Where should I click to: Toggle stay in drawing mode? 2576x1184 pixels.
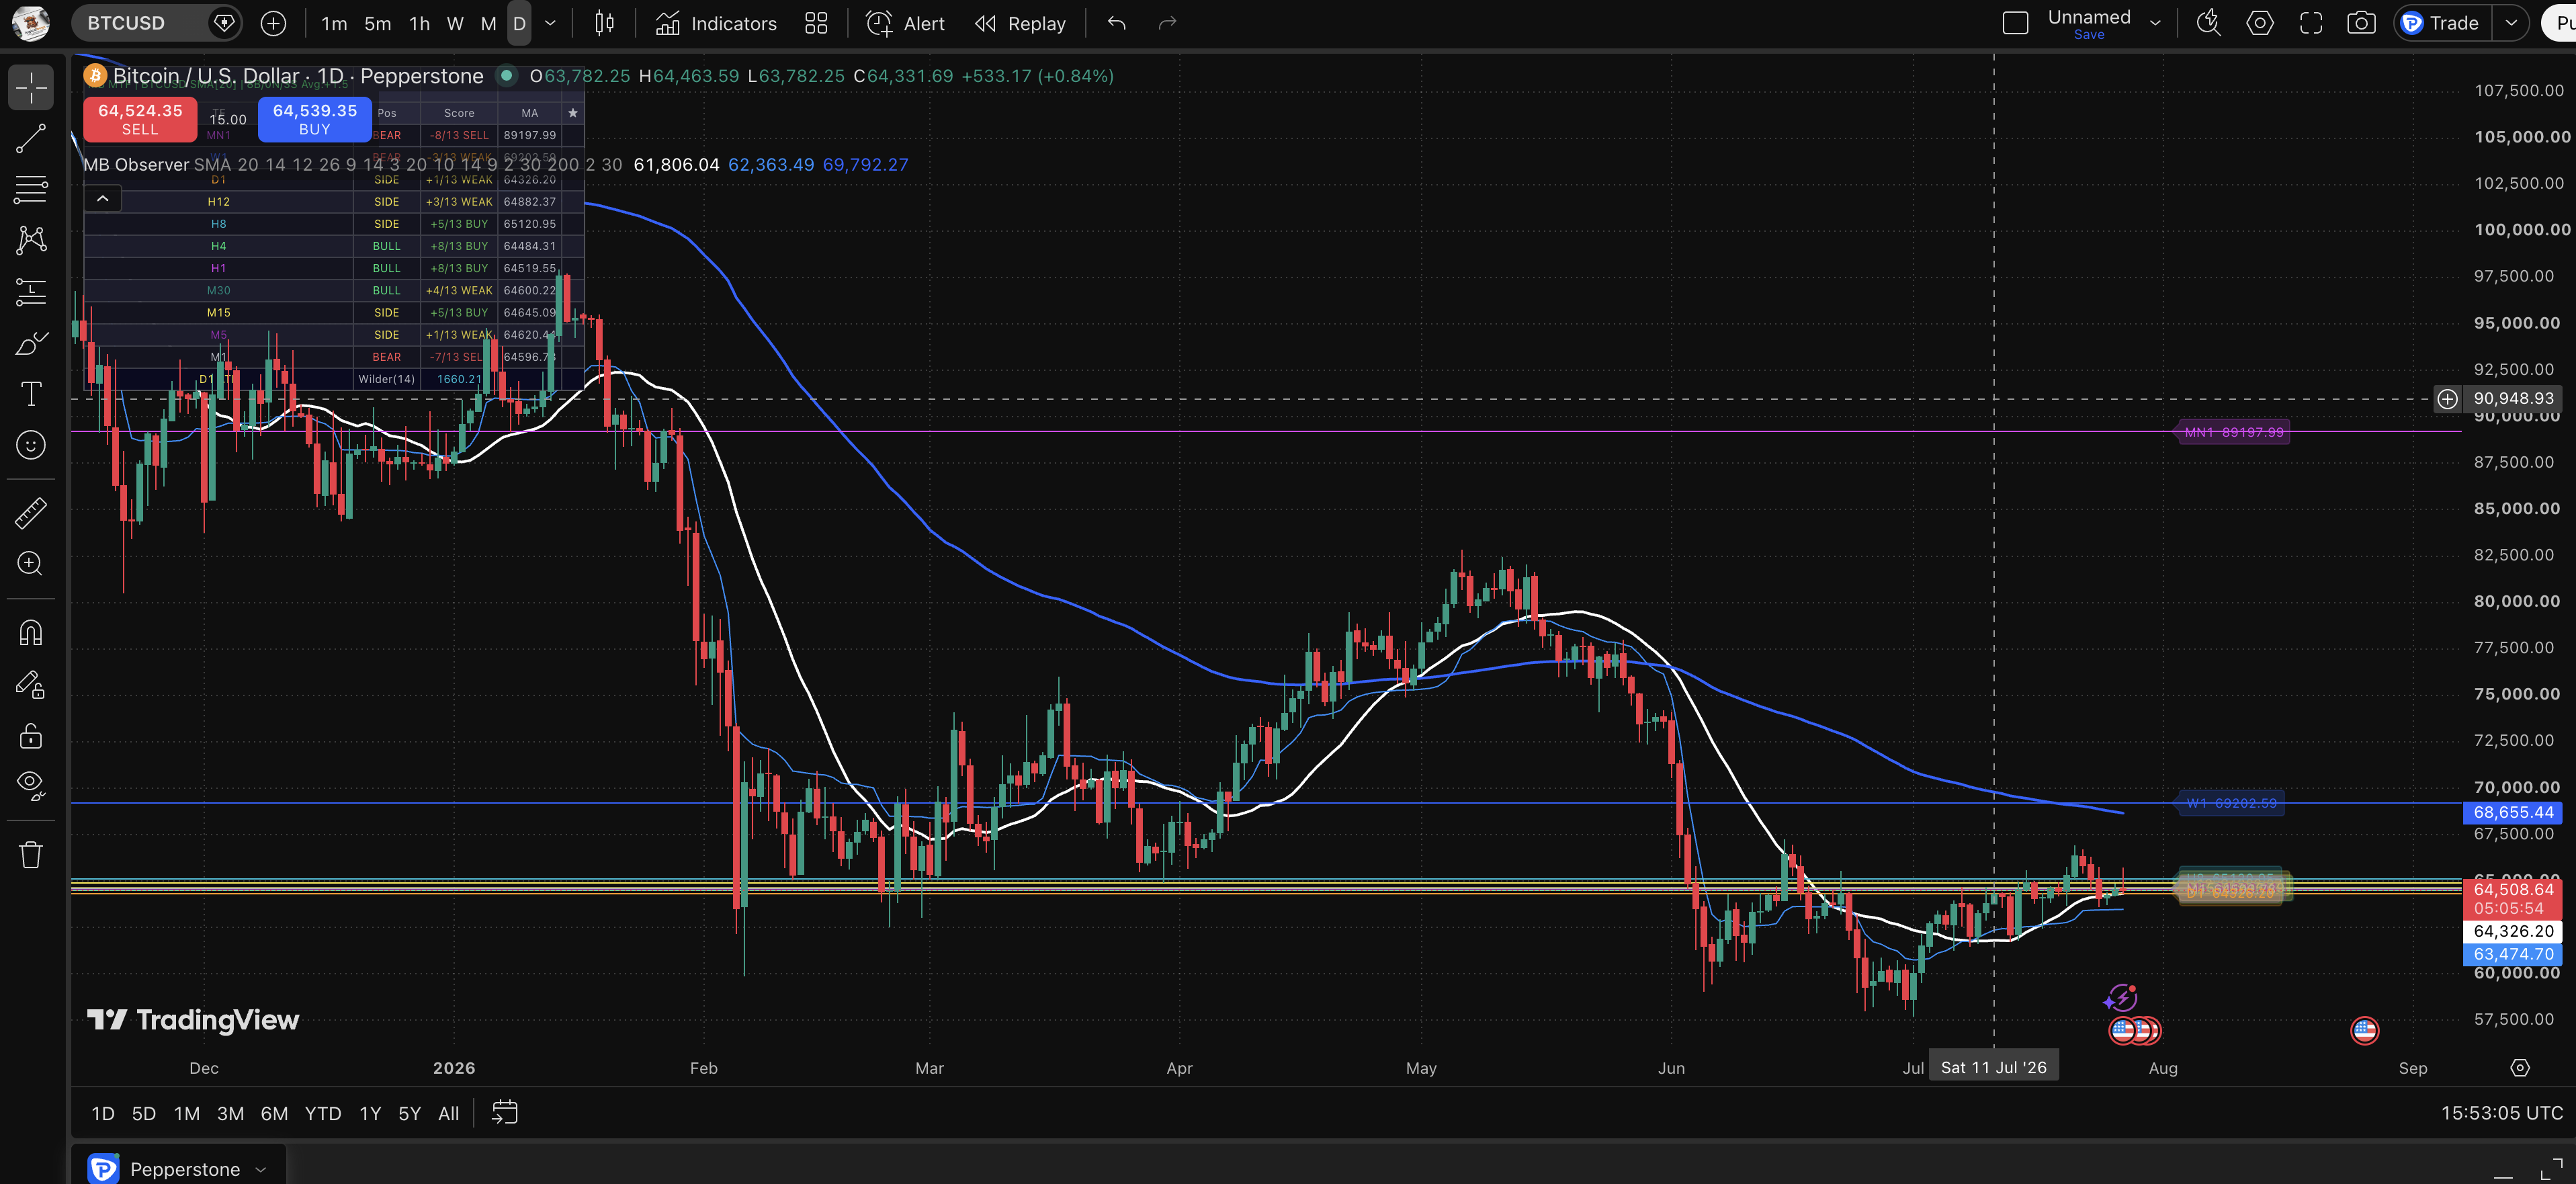31,685
